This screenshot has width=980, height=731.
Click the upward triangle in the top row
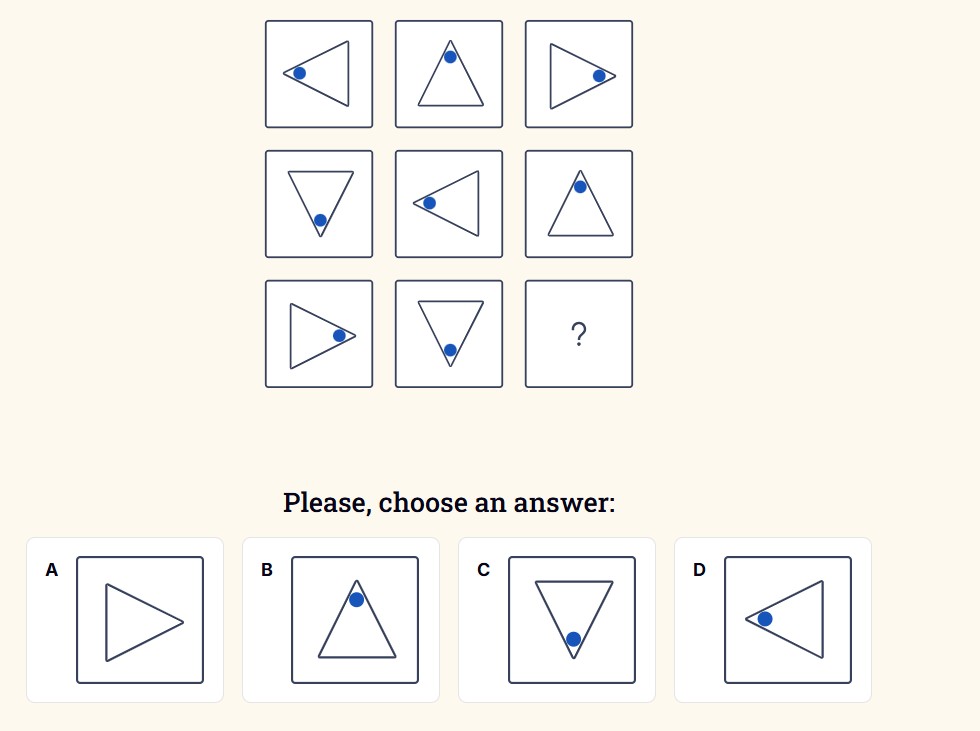(448, 73)
